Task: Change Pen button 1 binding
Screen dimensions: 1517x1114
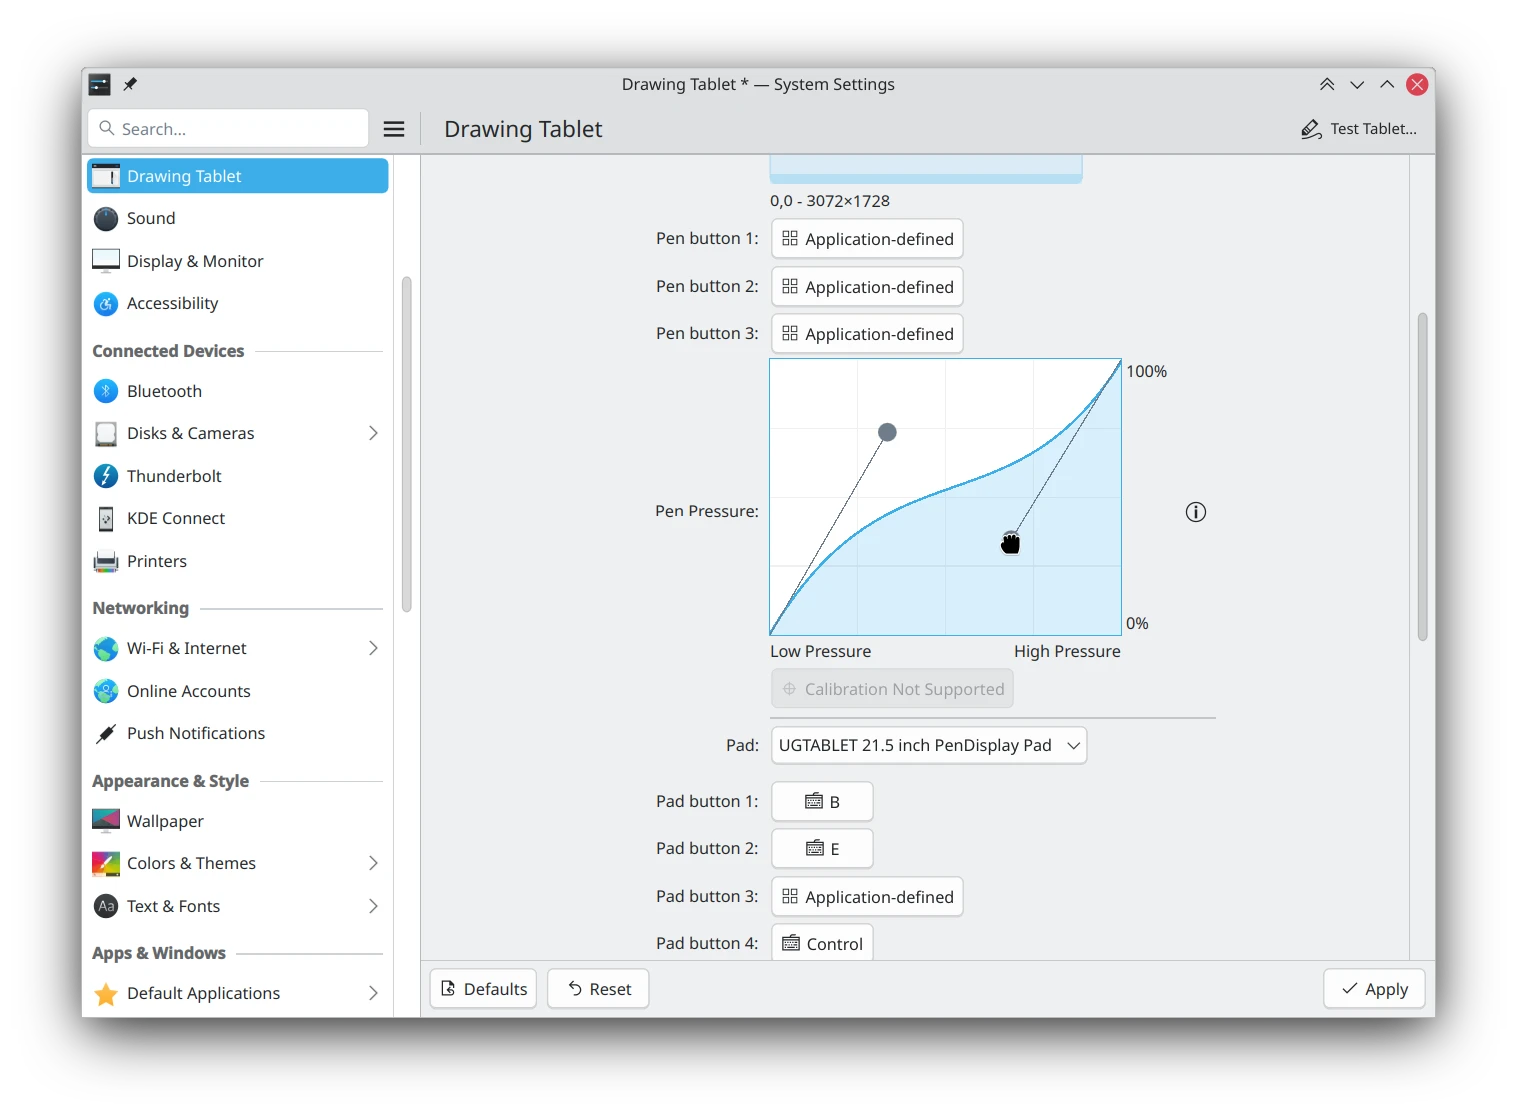Action: (867, 239)
